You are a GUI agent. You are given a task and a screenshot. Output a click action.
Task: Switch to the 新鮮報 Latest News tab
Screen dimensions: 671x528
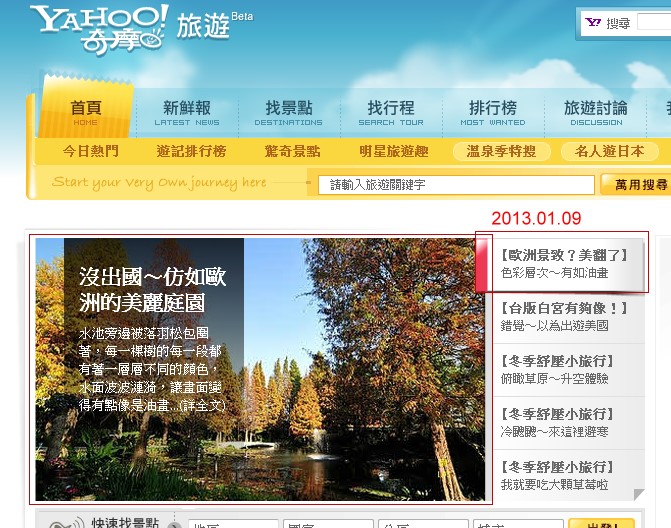[x=187, y=113]
